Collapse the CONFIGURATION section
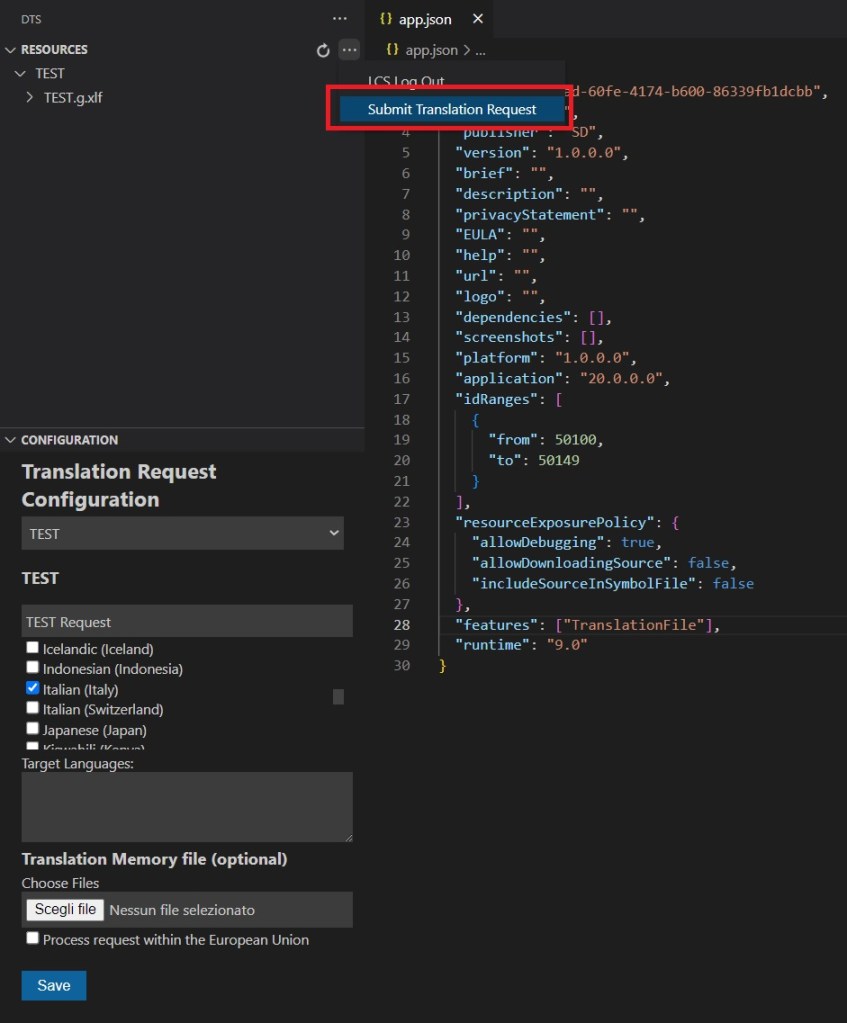 tap(11, 440)
